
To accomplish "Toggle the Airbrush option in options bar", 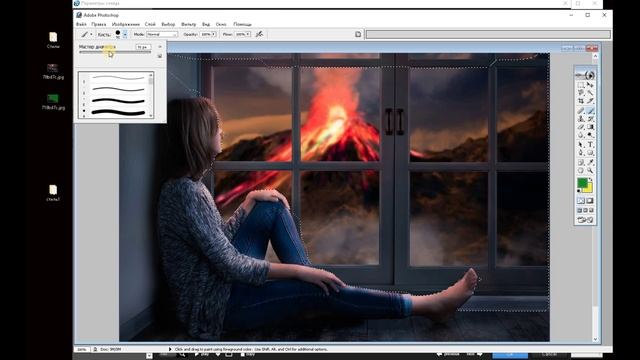I will (x=259, y=34).
